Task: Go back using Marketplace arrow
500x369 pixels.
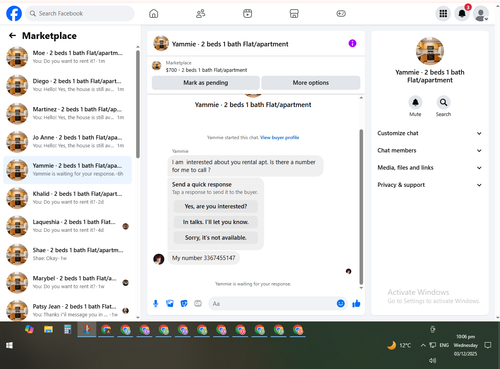Action: point(12,36)
